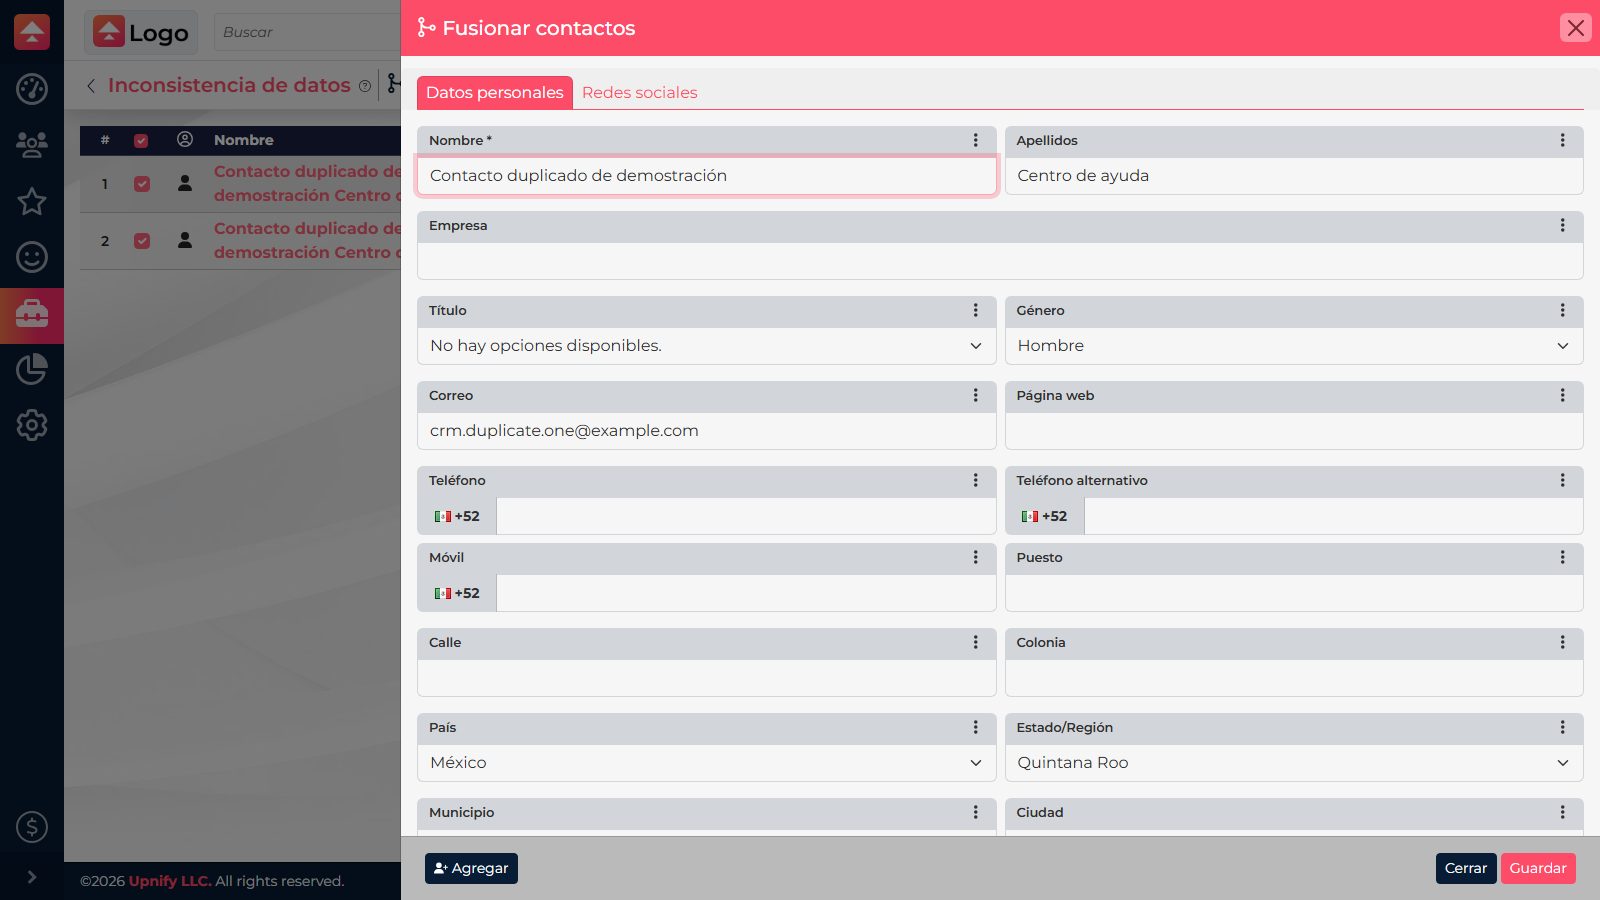Click the Agregar button
Screen dimensions: 1600x900
(x=471, y=868)
